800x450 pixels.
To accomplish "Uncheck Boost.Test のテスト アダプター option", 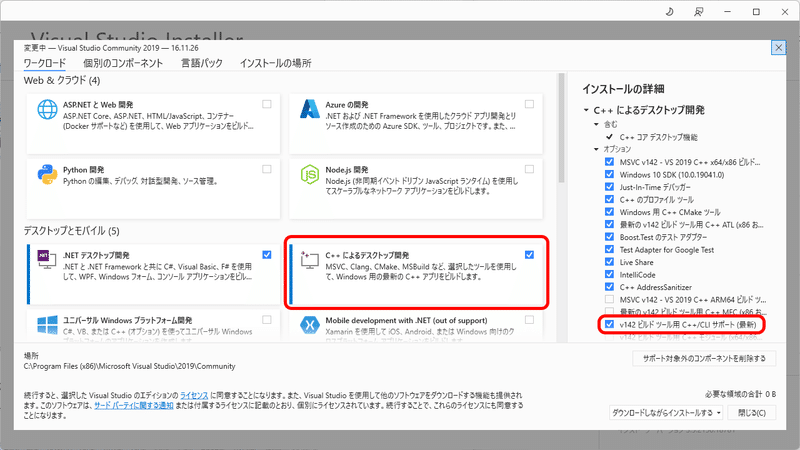I will point(609,237).
